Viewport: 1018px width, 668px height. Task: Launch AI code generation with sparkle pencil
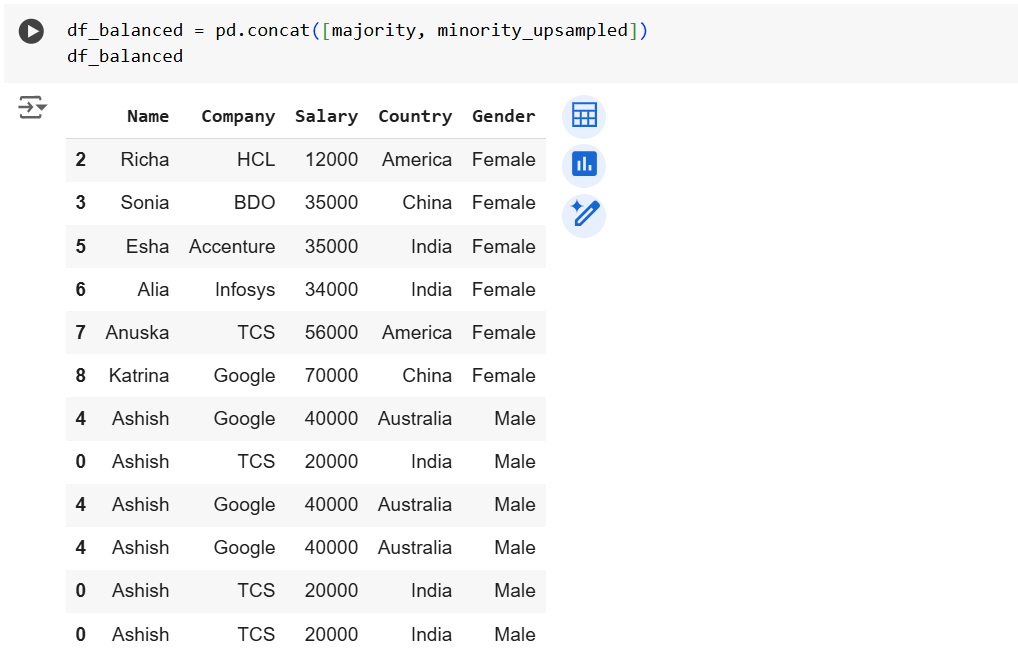coord(583,215)
